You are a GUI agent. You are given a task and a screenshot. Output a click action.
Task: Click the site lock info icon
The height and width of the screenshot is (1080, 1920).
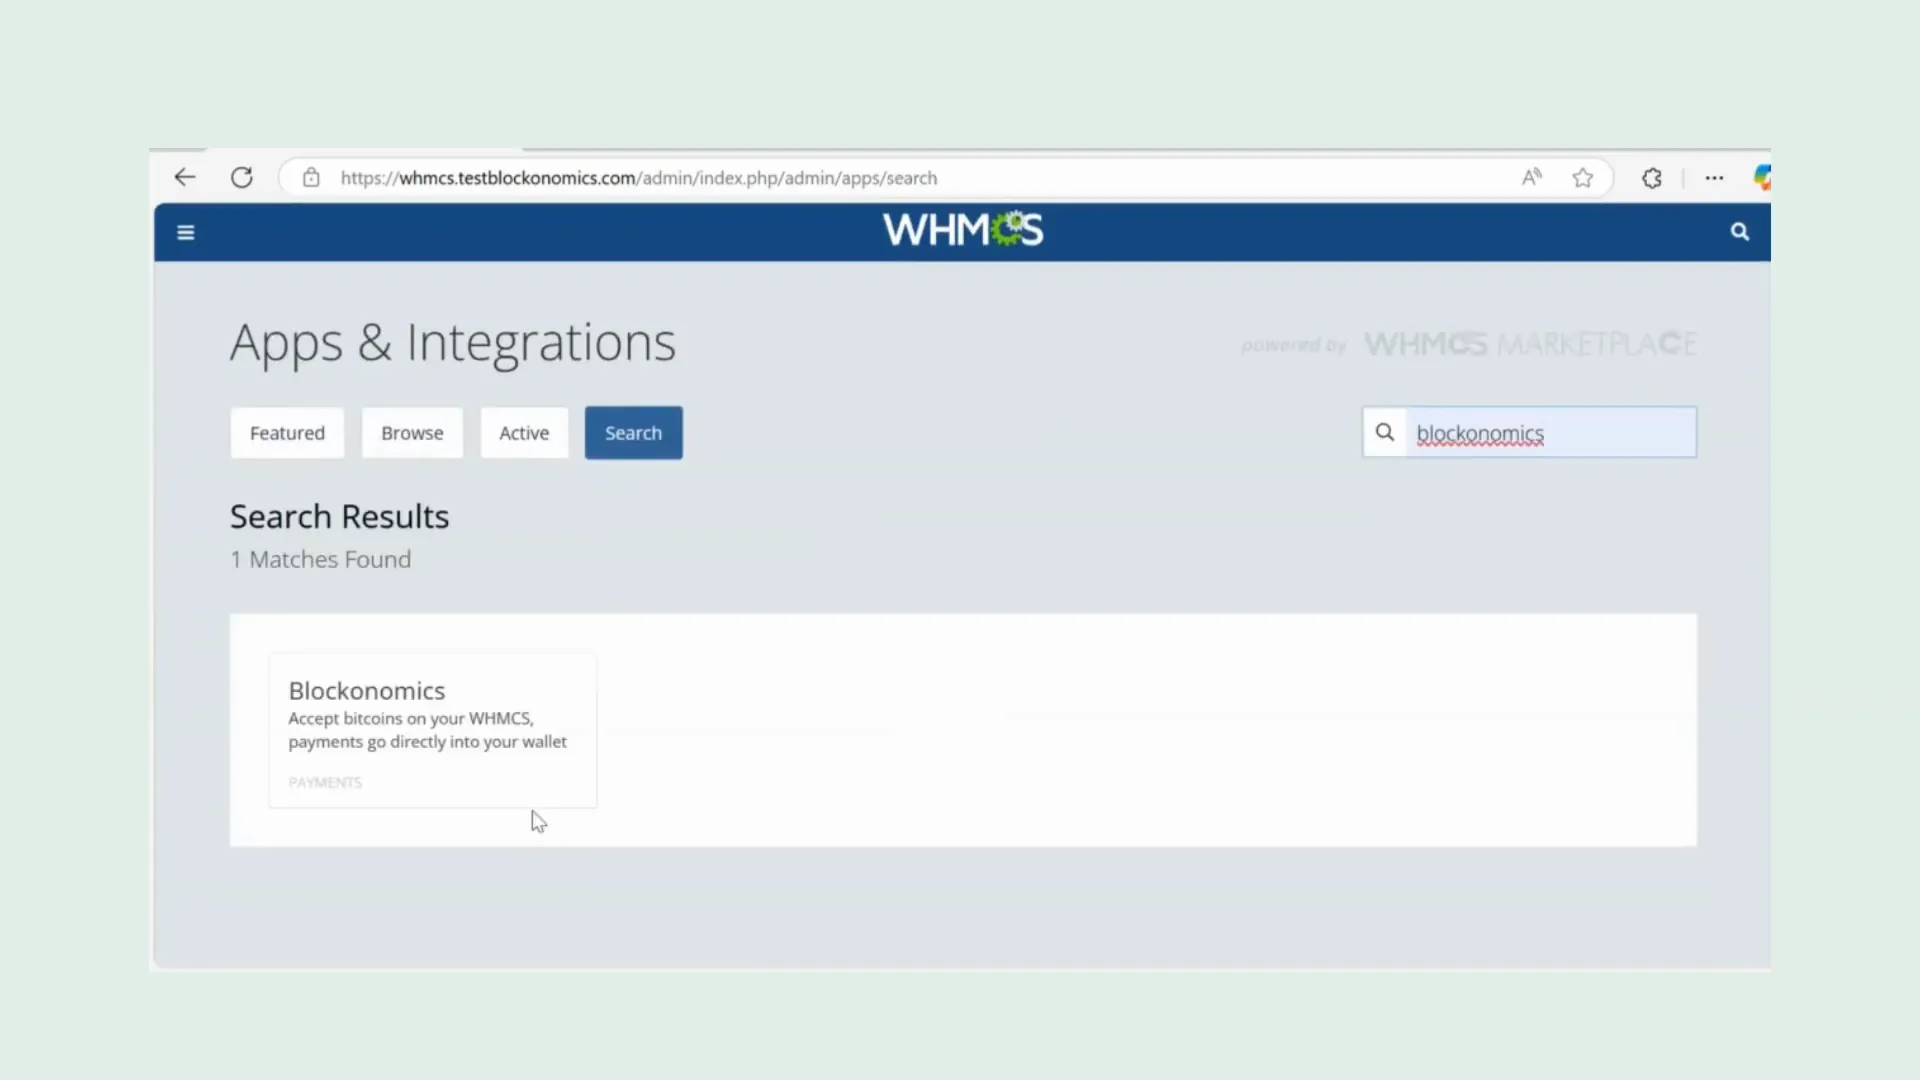311,178
